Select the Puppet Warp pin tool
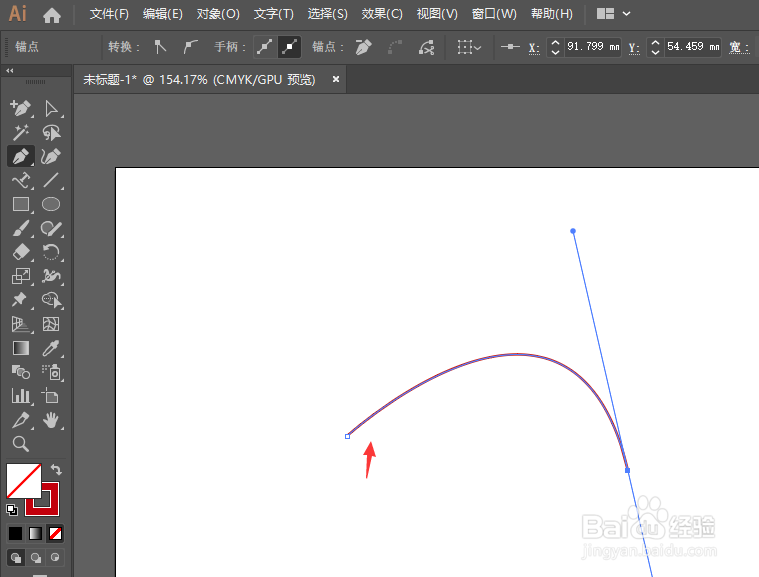The width and height of the screenshot is (759, 577). (x=20, y=300)
